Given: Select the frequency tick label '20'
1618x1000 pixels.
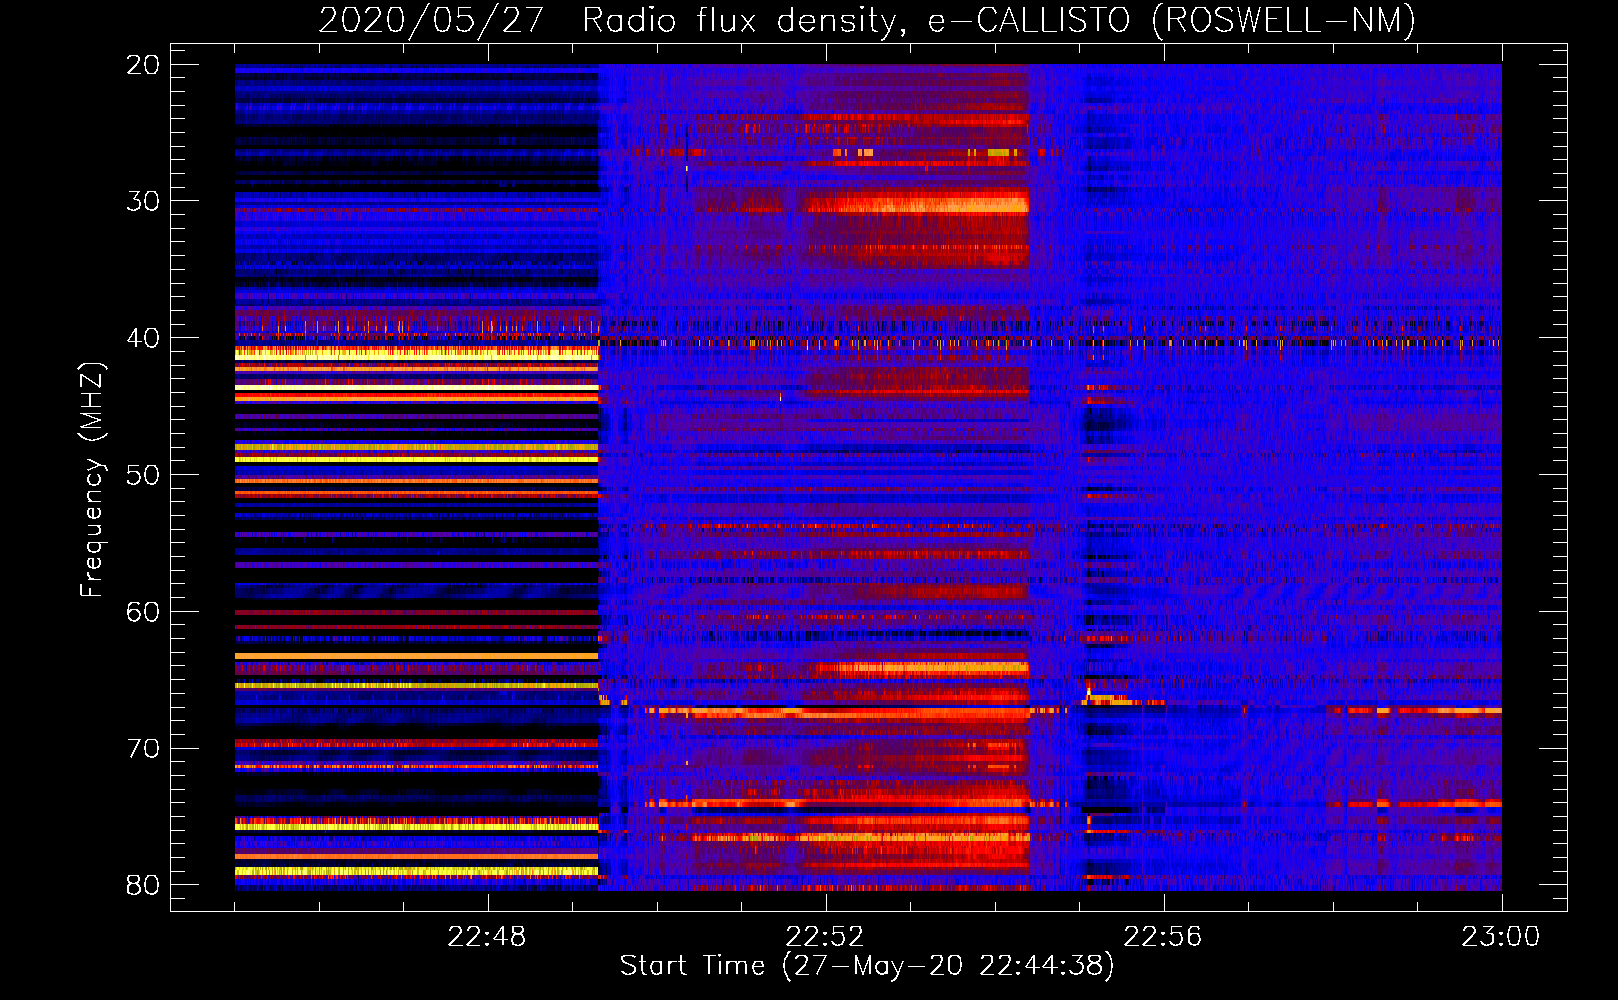Looking at the screenshot, I should tap(143, 65).
